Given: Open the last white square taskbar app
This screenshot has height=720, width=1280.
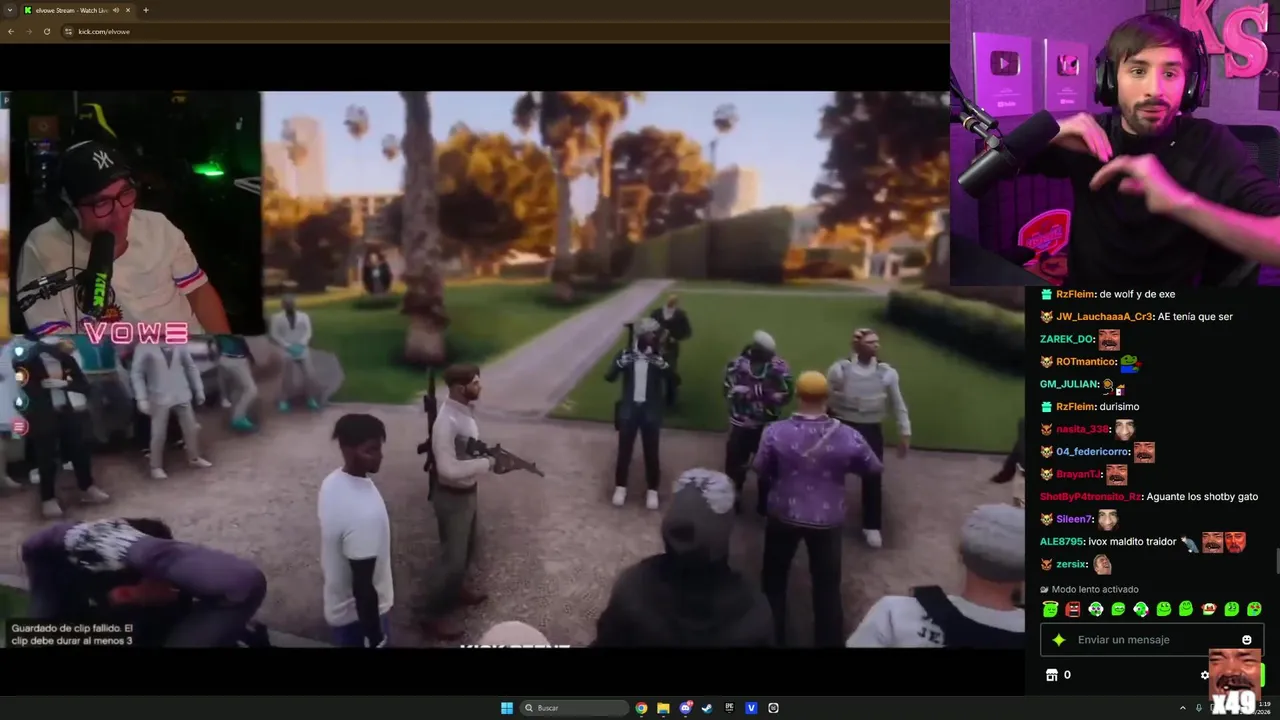Looking at the screenshot, I should pyautogui.click(x=773, y=708).
